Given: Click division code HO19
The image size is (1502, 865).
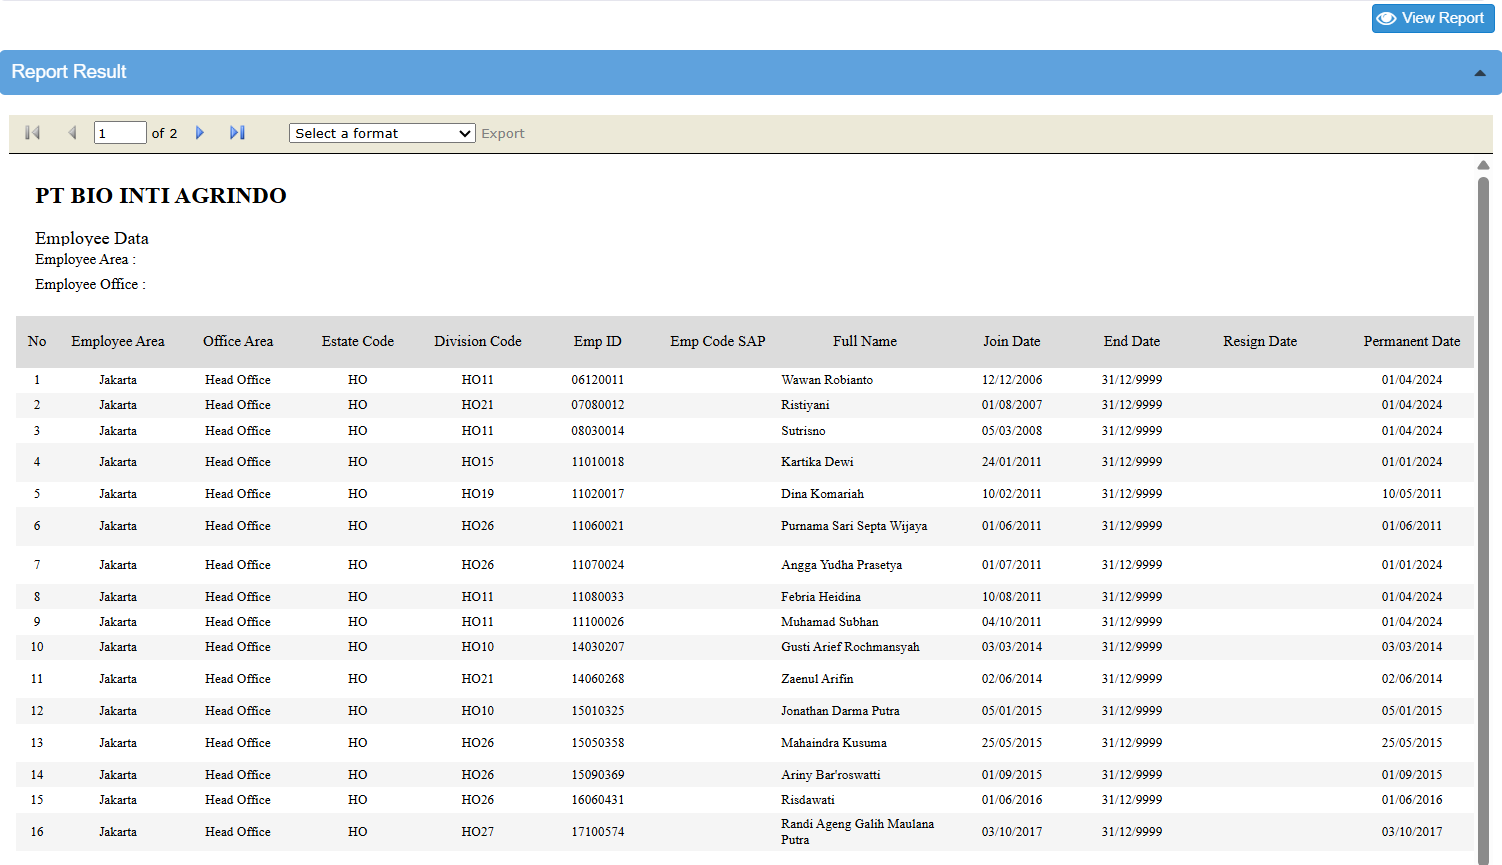Looking at the screenshot, I should 478,494.
